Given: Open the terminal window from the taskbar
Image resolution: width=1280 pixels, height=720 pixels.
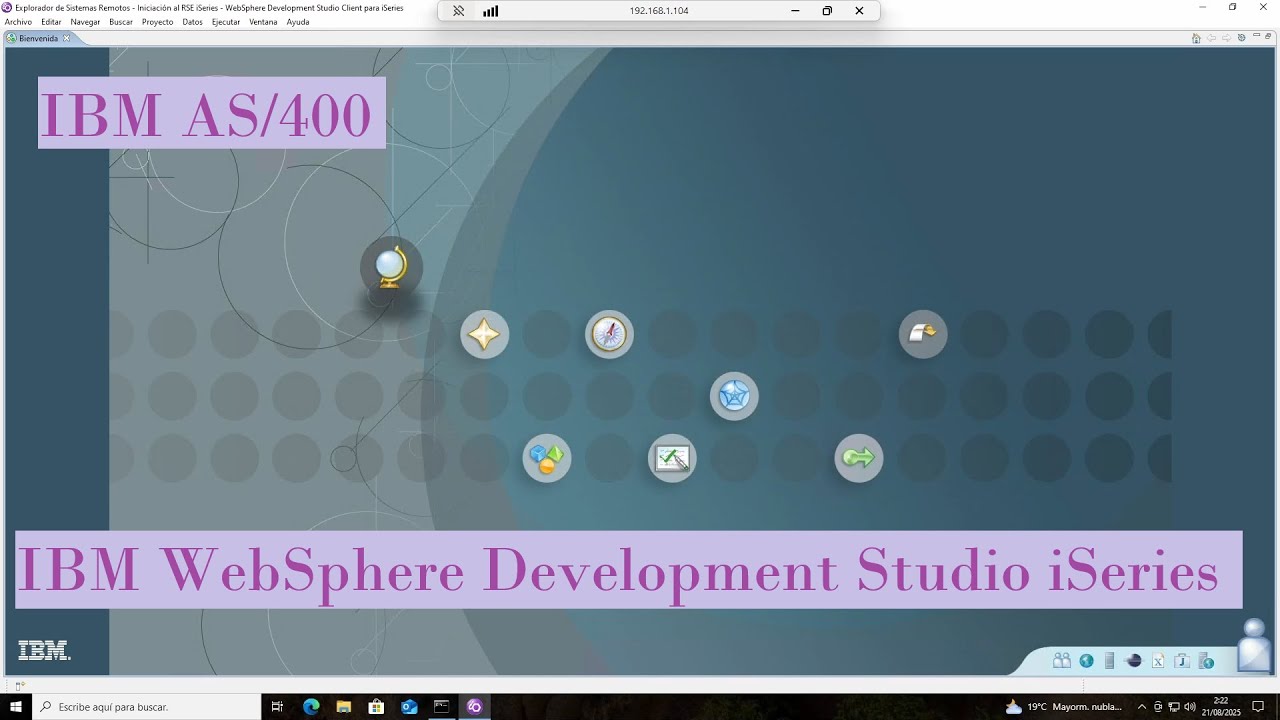Looking at the screenshot, I should pos(441,707).
